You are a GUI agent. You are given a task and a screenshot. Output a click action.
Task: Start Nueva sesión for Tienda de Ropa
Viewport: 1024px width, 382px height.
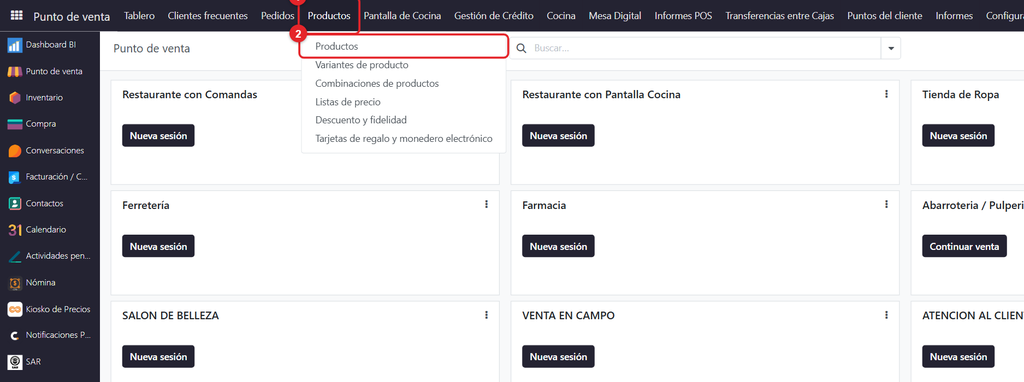(x=958, y=136)
